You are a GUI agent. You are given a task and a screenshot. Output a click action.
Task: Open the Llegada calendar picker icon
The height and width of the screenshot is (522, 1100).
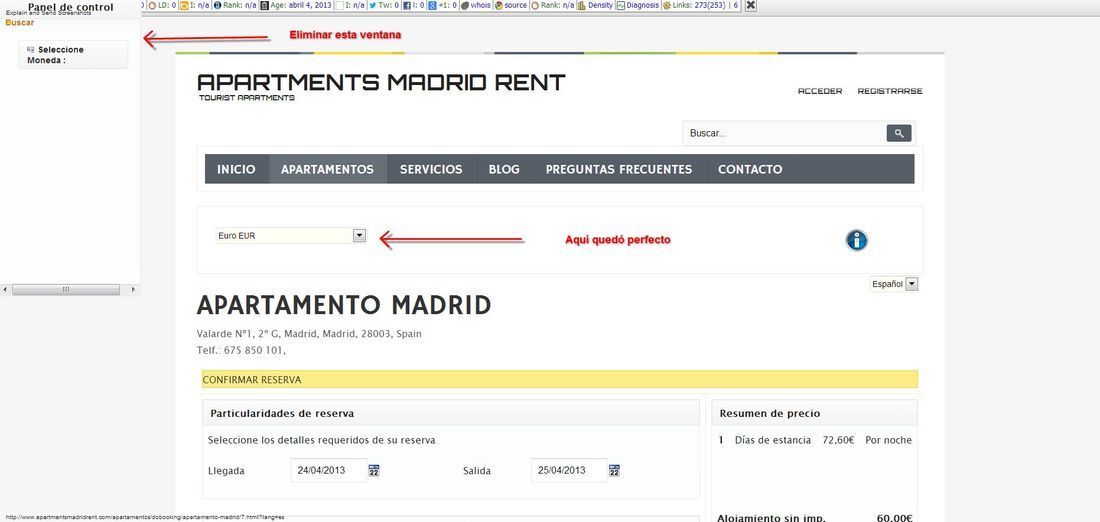[x=374, y=471]
